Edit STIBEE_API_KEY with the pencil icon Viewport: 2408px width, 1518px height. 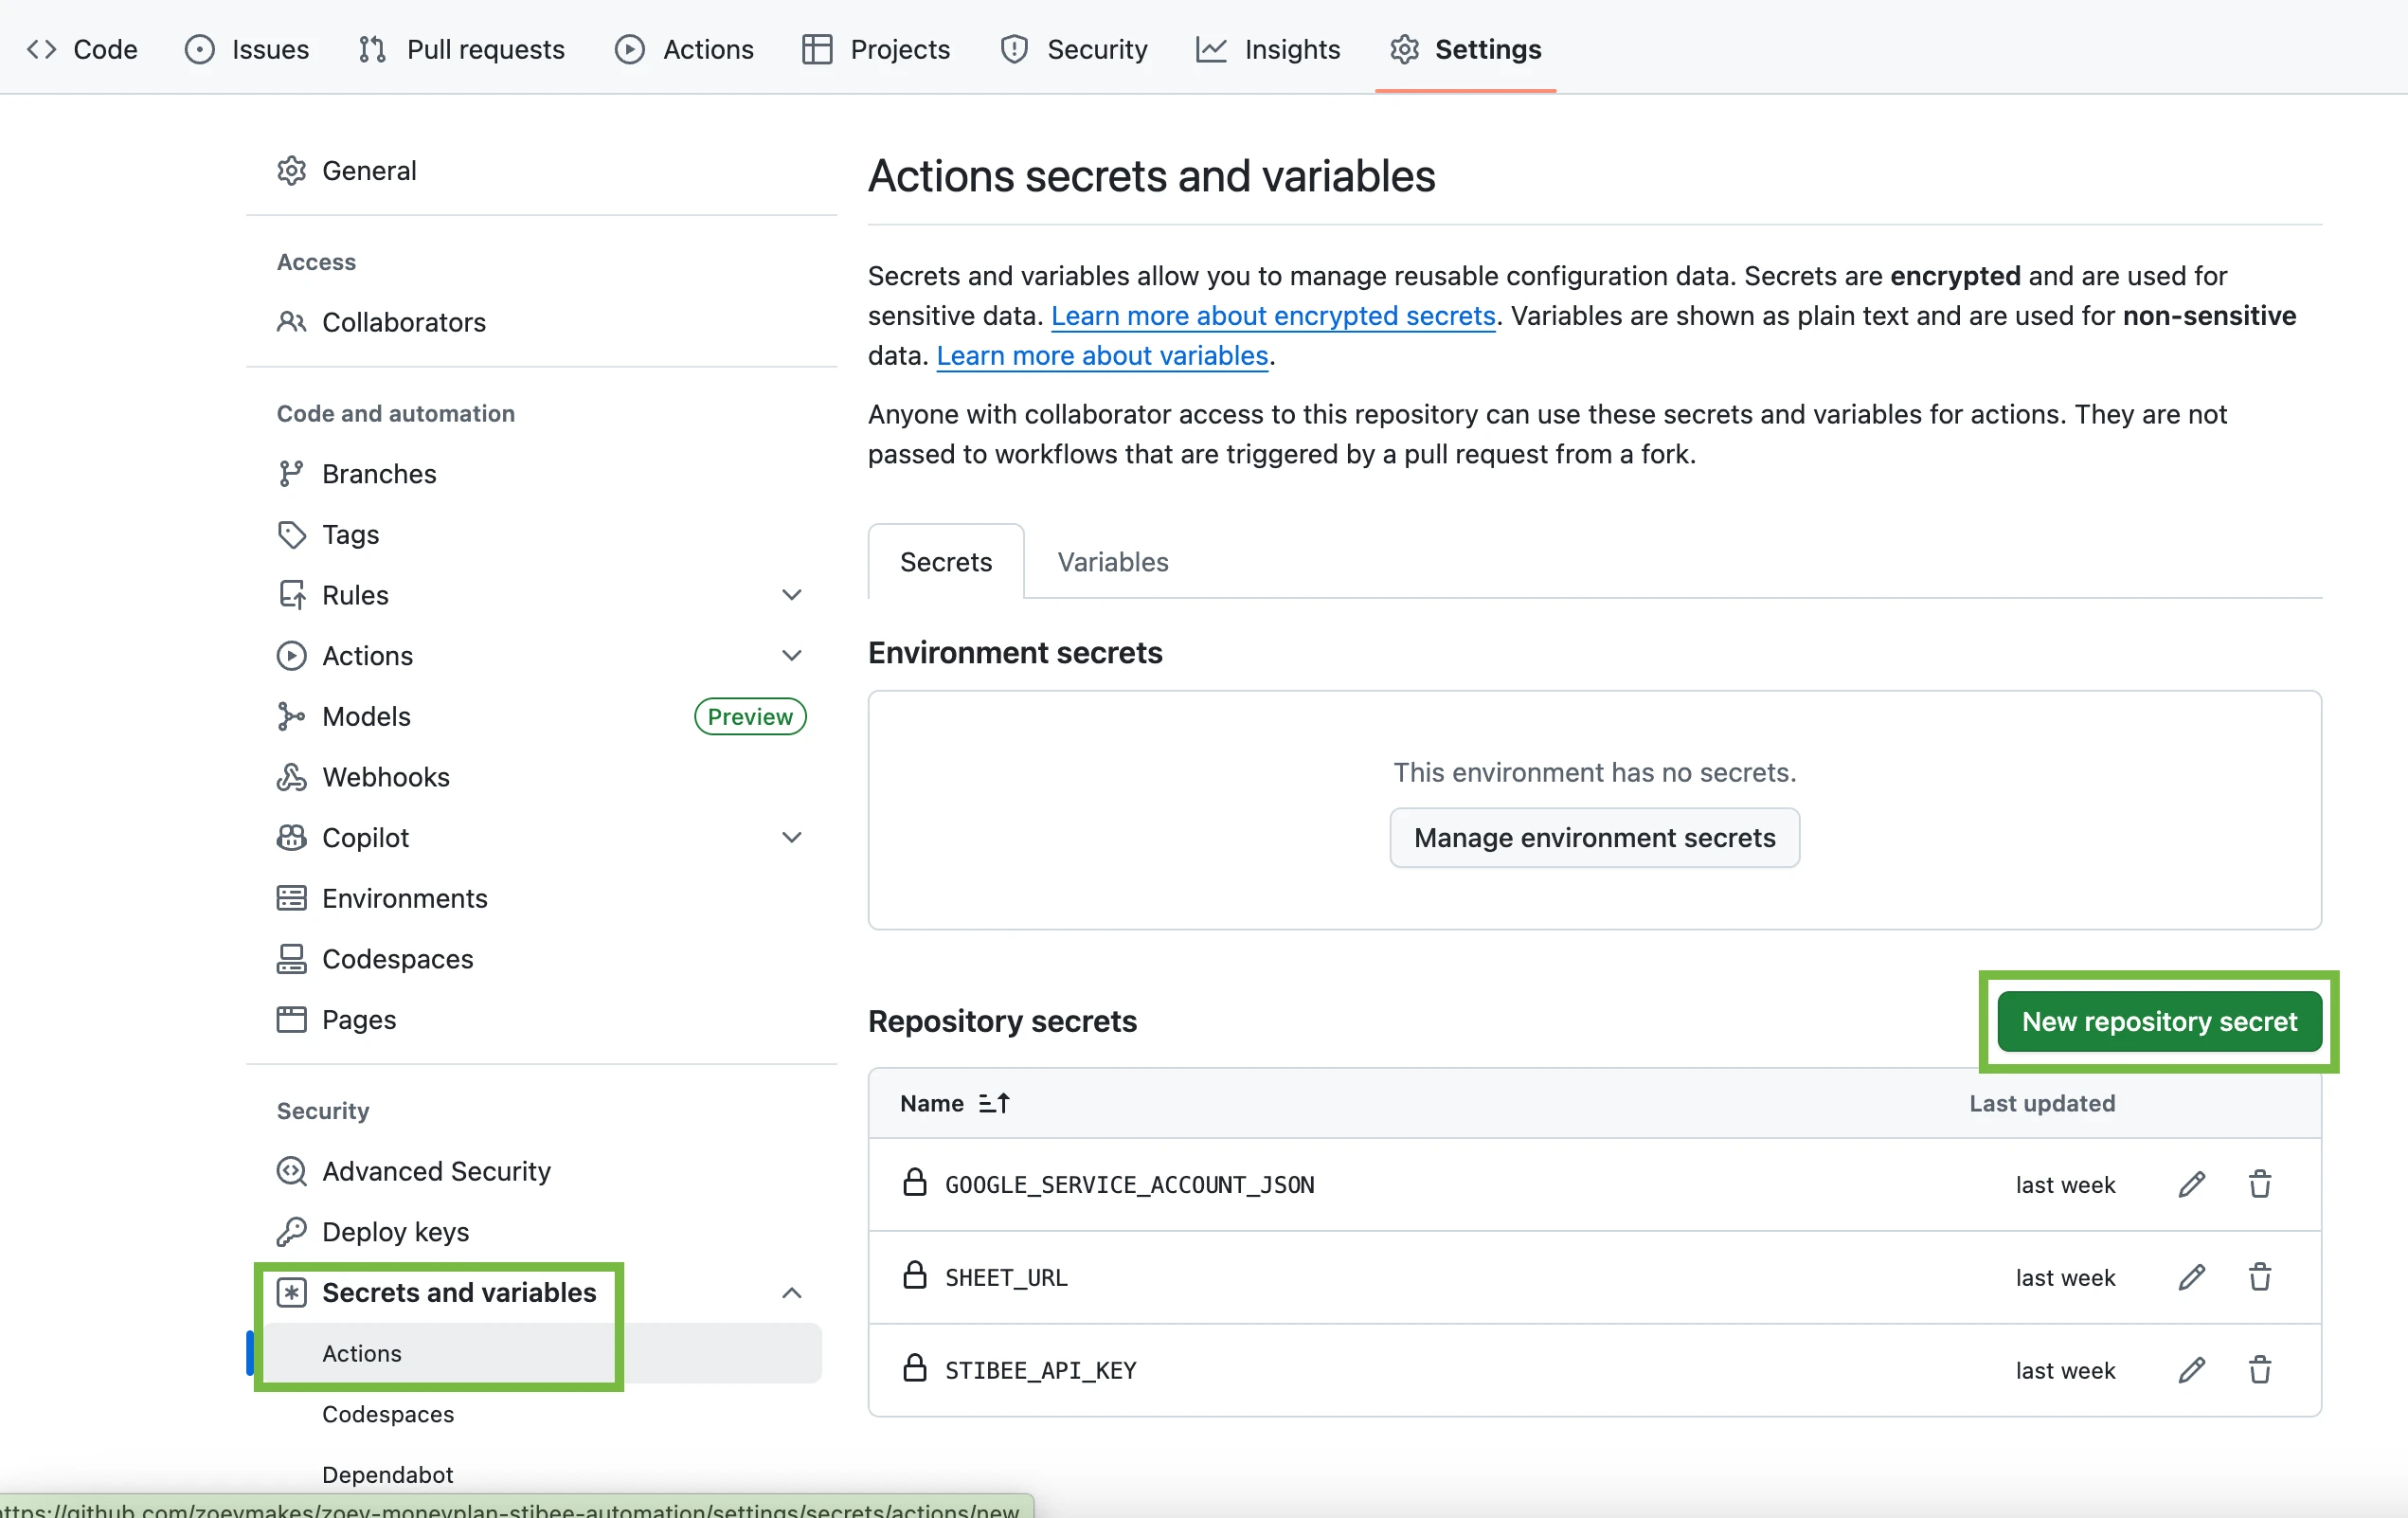(2191, 1369)
